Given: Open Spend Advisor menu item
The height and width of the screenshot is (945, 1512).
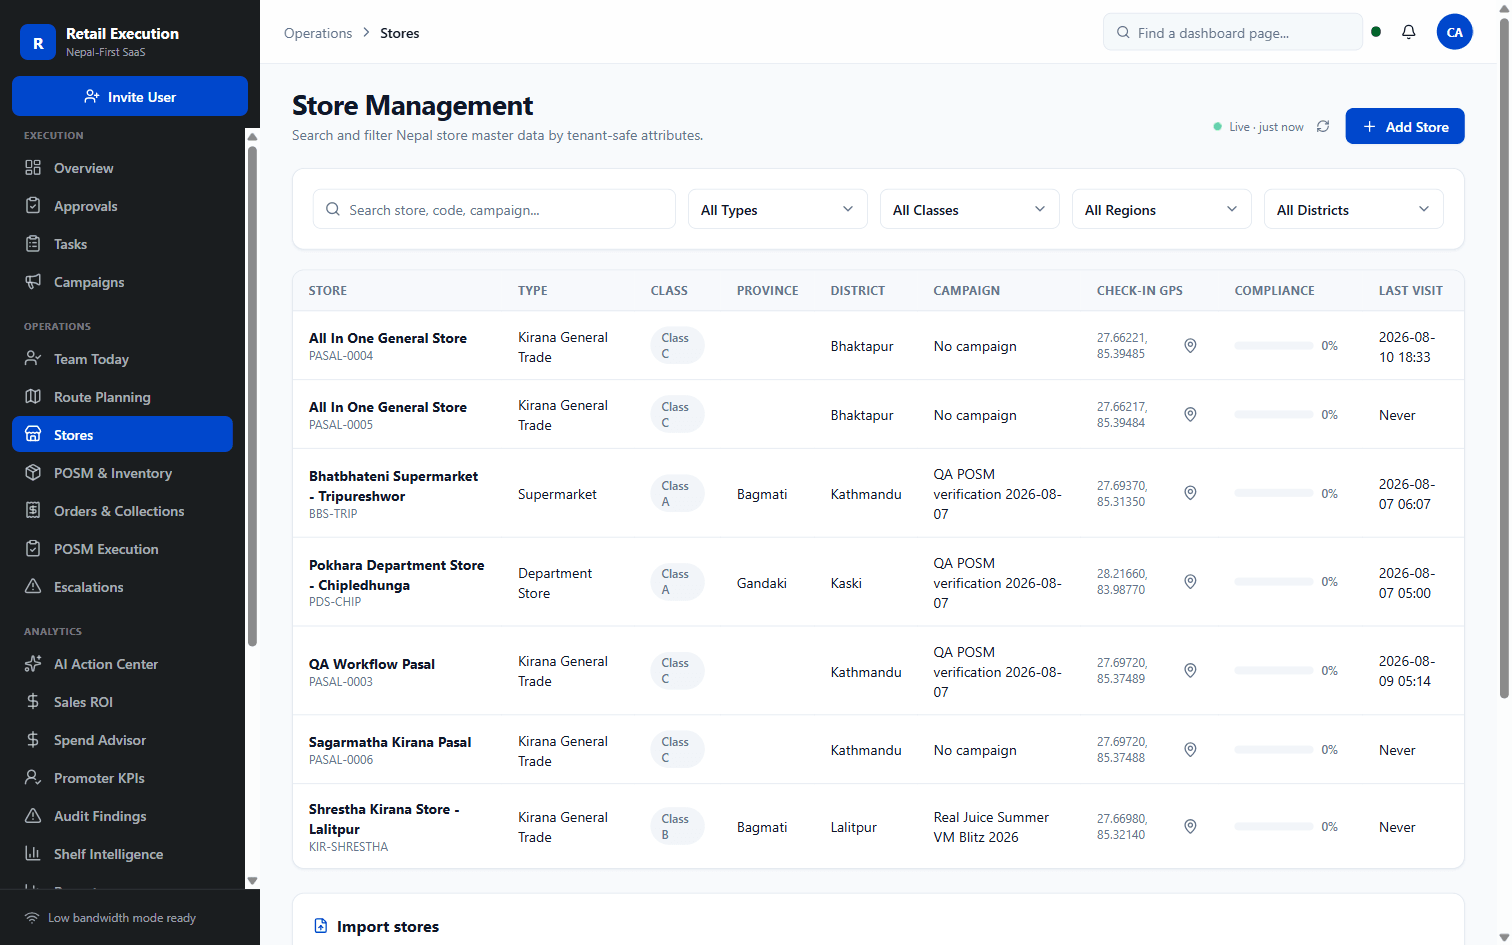Looking at the screenshot, I should [x=122, y=739].
